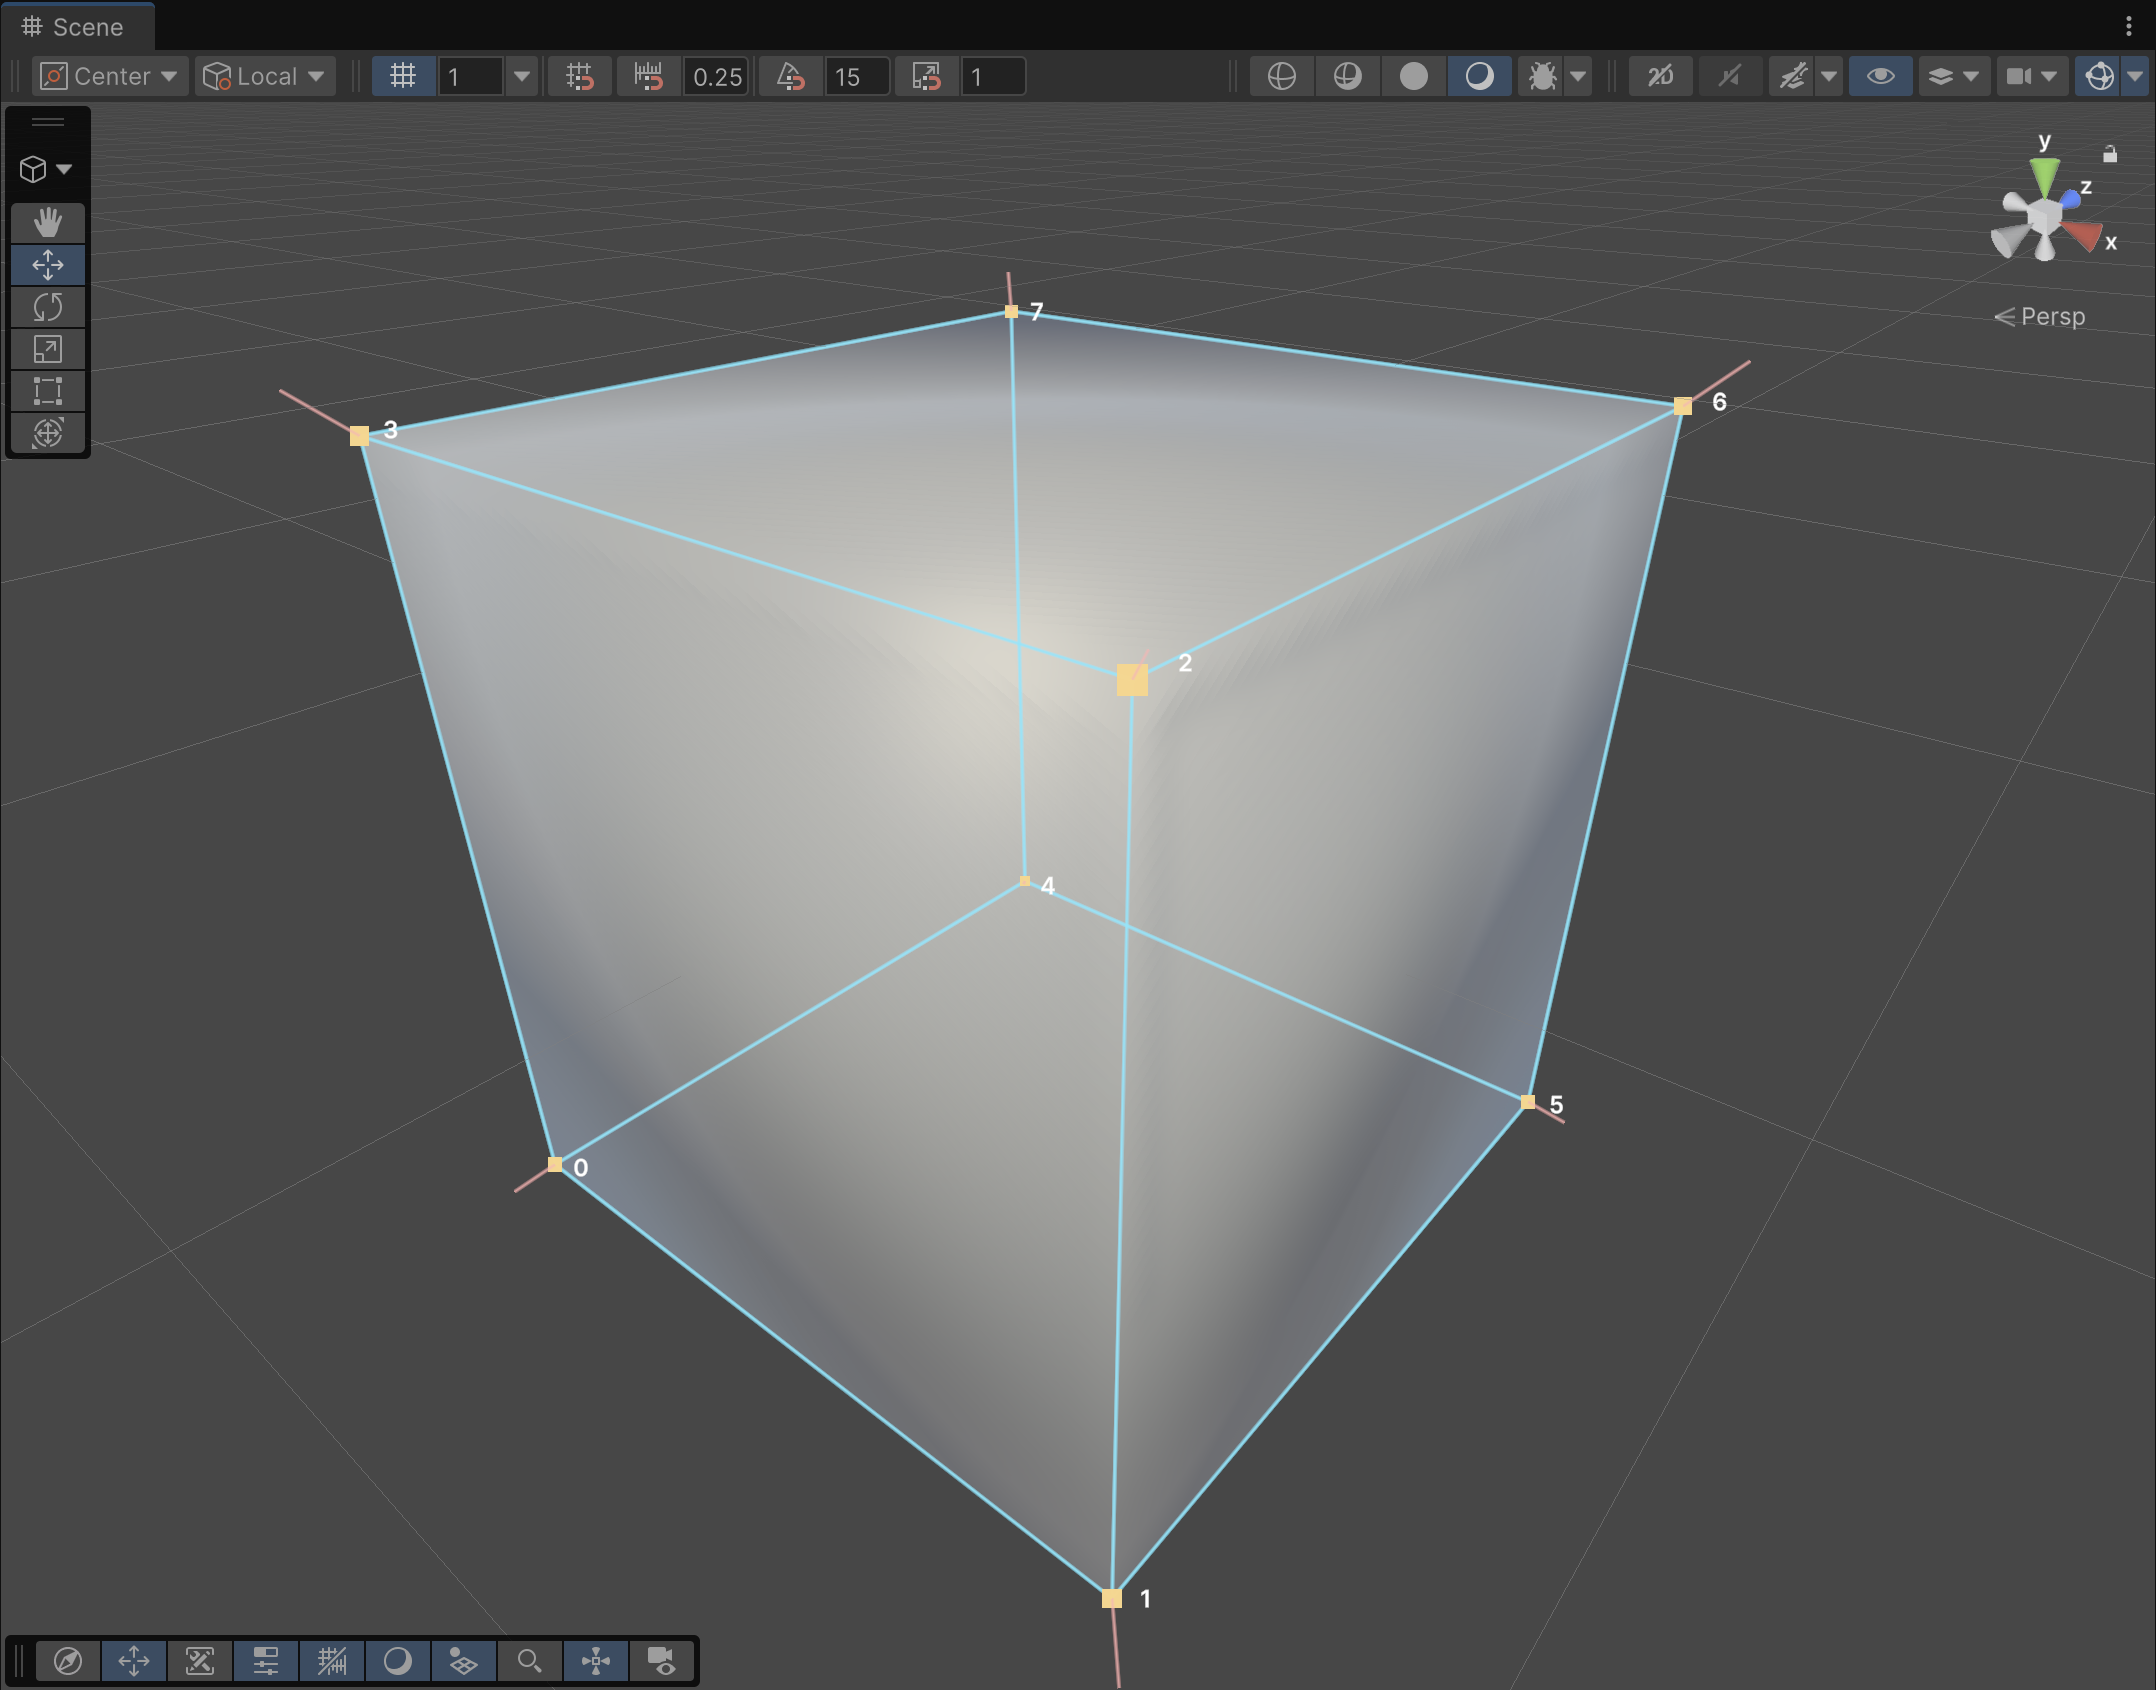Open the Center pivot dropdown
The width and height of the screenshot is (2156, 1690).
tap(109, 76)
